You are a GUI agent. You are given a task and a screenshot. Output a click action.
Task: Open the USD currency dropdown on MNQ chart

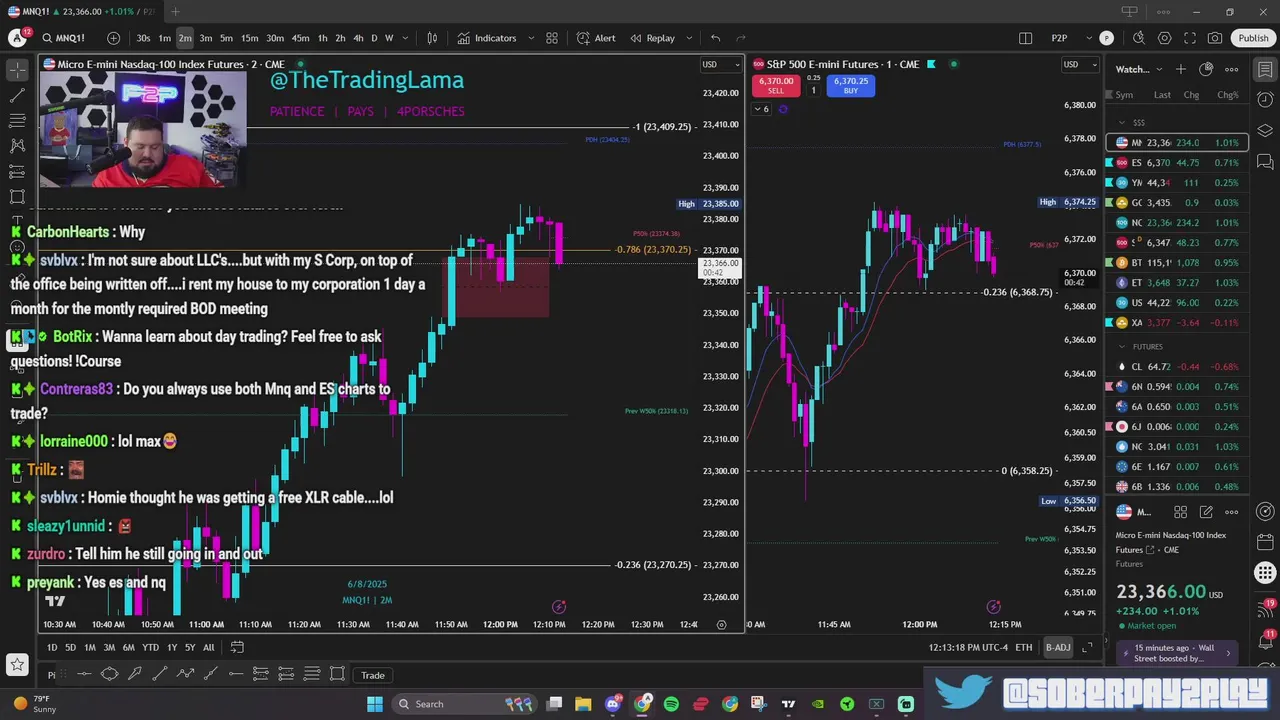[x=720, y=65]
